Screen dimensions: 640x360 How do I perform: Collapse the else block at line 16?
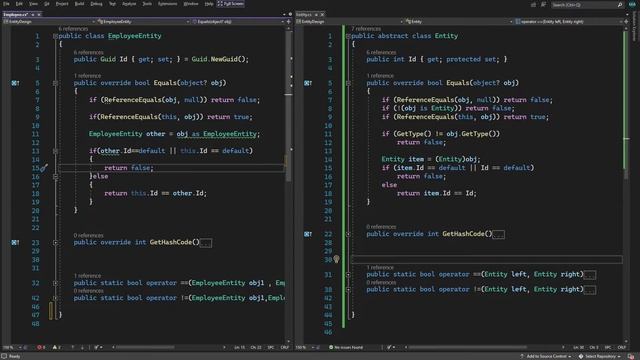click(55, 176)
